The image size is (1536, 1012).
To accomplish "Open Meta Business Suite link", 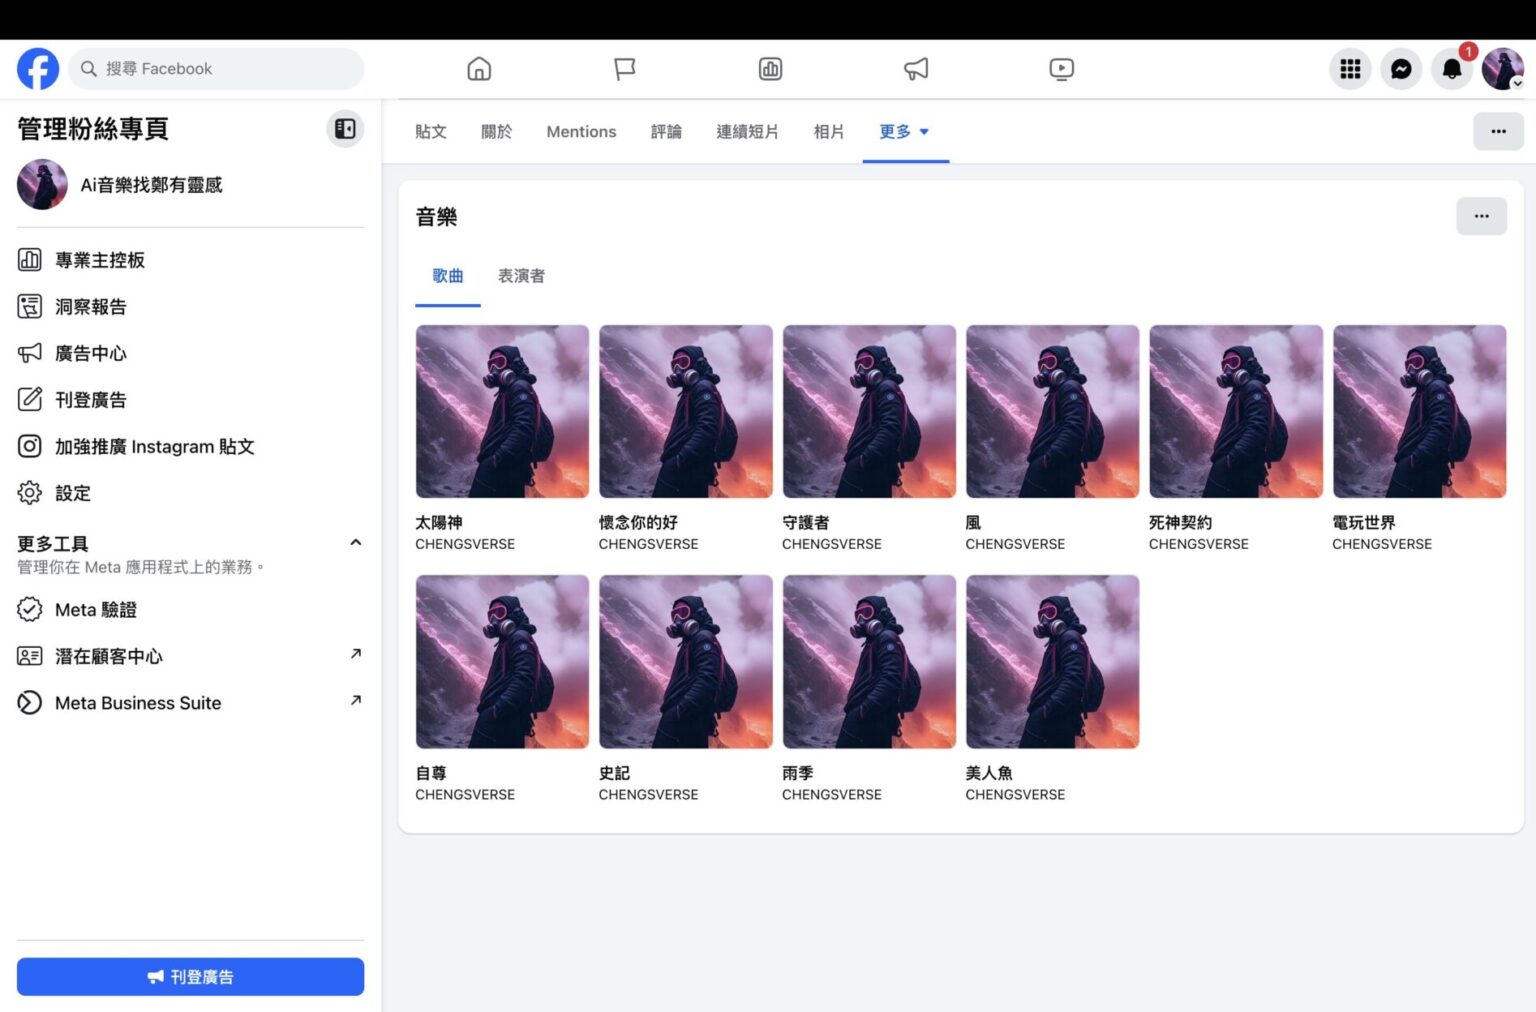I will tap(138, 703).
